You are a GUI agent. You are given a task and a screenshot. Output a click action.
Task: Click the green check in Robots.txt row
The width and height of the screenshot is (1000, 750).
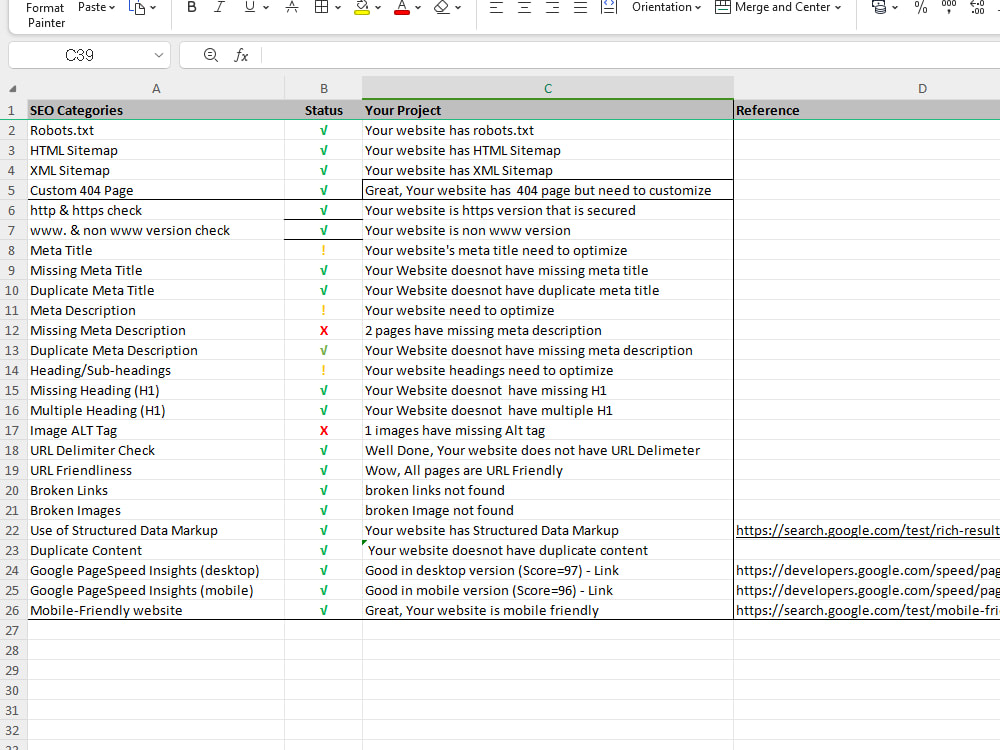point(323,130)
